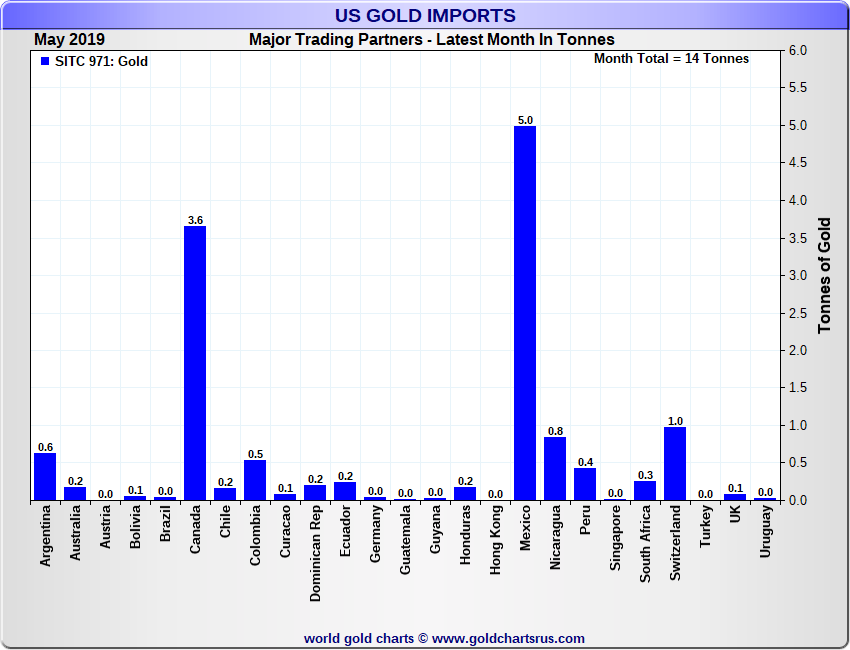Viewport: 850px width, 650px height.
Task: Click the Chile axis label
Action: 225,522
